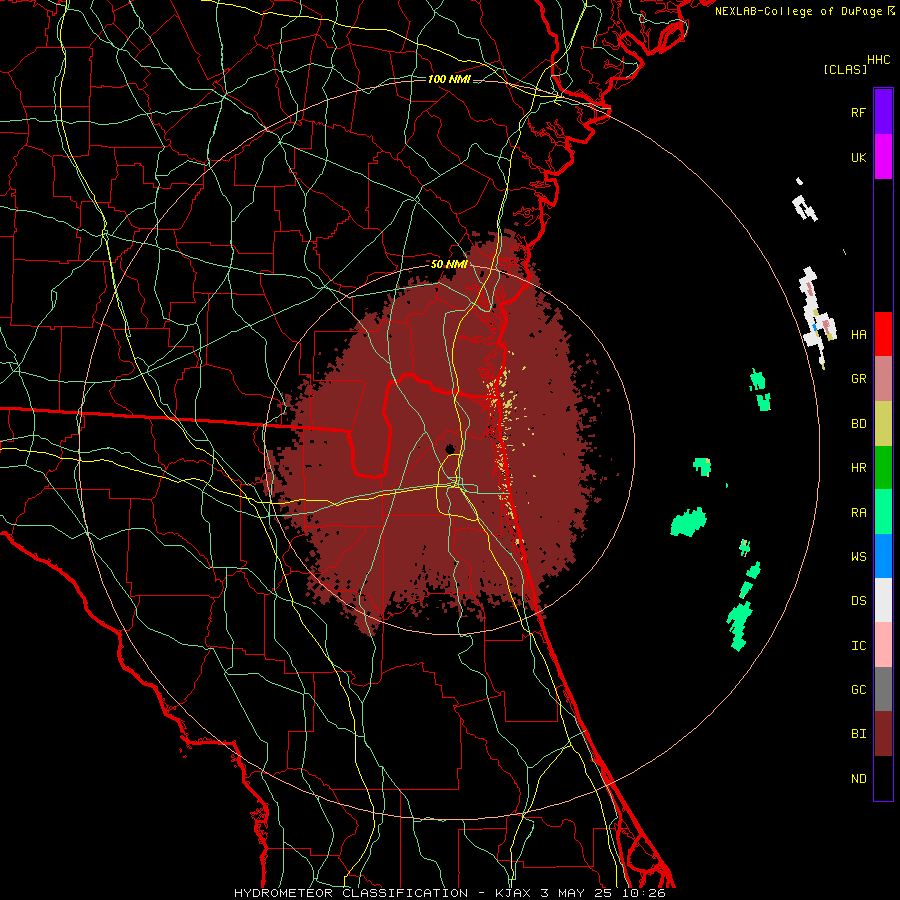Click the black radar site dot
The image size is (900, 900).
pyautogui.click(x=451, y=448)
